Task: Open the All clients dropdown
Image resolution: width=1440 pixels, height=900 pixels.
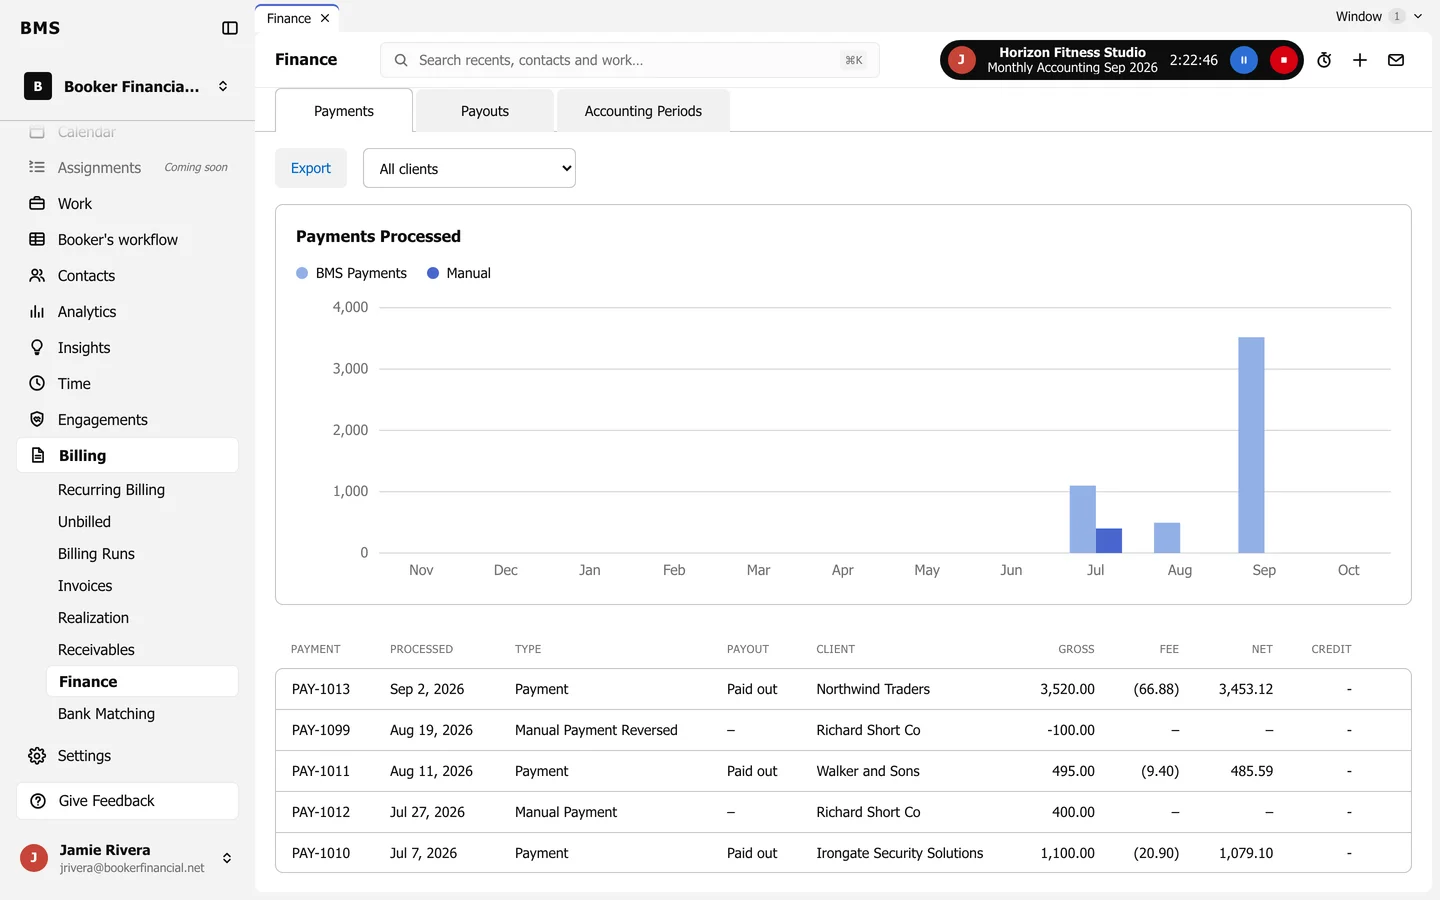Action: click(469, 168)
